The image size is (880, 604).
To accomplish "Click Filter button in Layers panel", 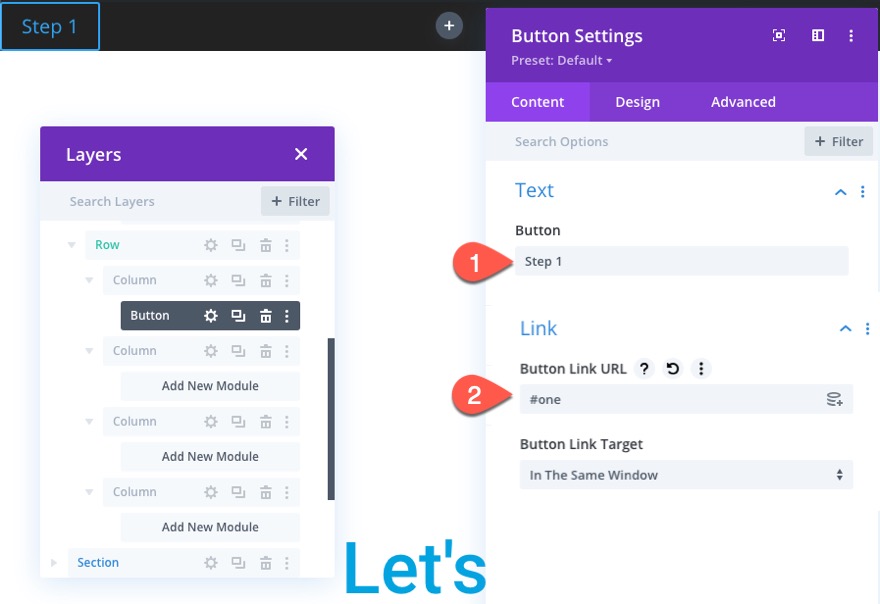I will 295,202.
